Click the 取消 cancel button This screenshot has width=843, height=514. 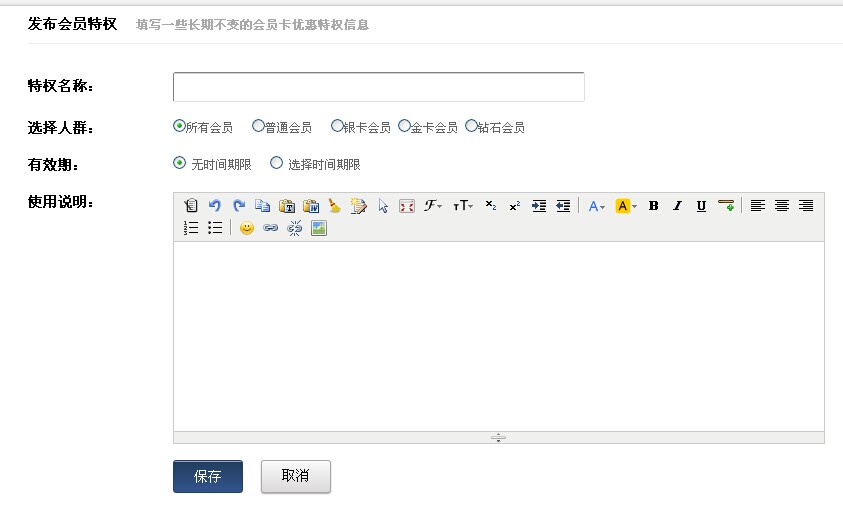pyautogui.click(x=295, y=477)
